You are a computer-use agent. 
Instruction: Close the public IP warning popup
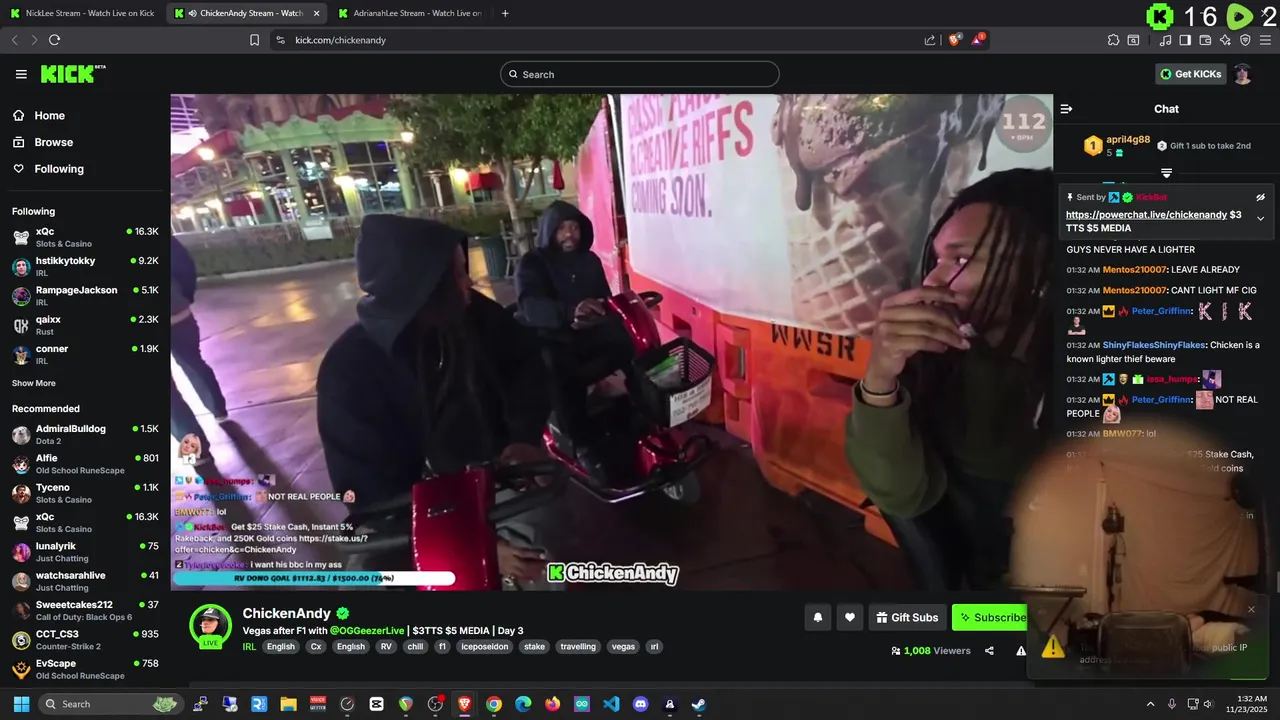[1250, 610]
